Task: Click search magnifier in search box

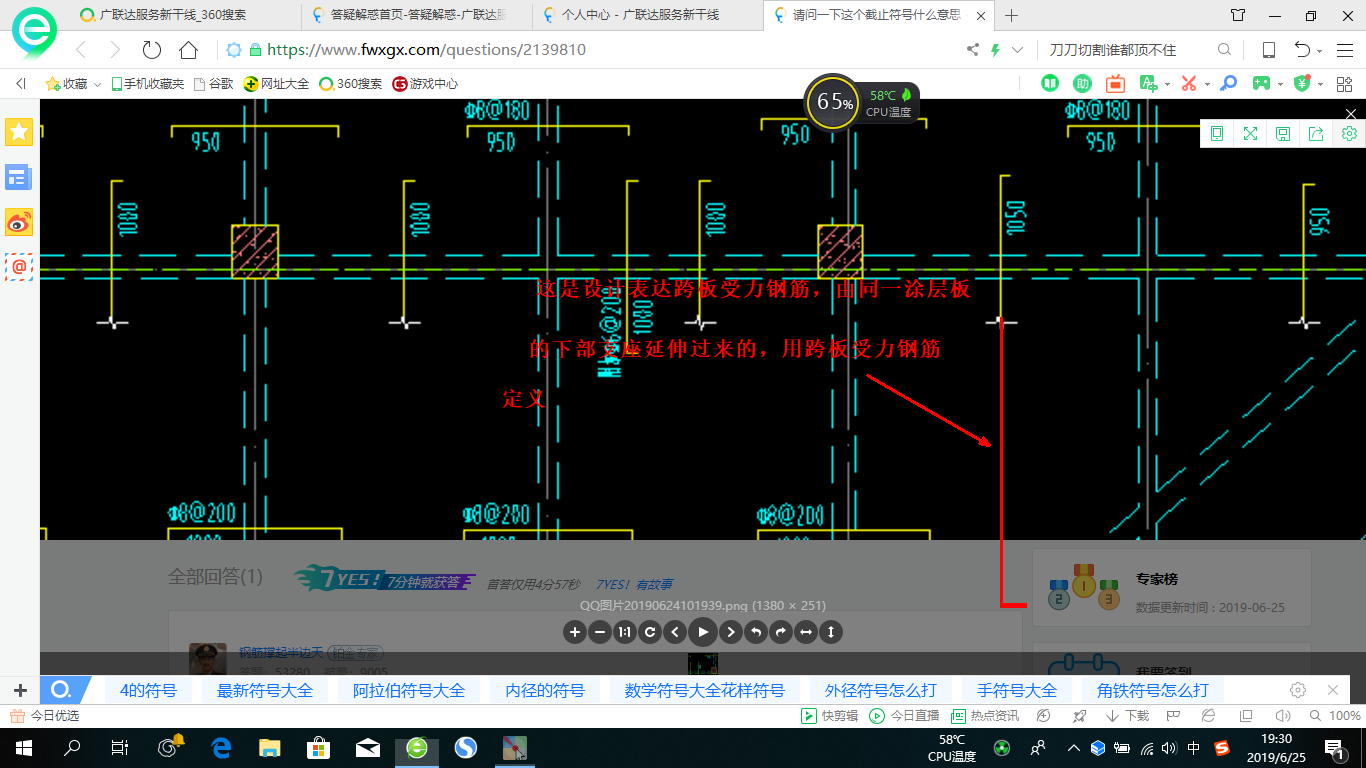Action: [1224, 50]
